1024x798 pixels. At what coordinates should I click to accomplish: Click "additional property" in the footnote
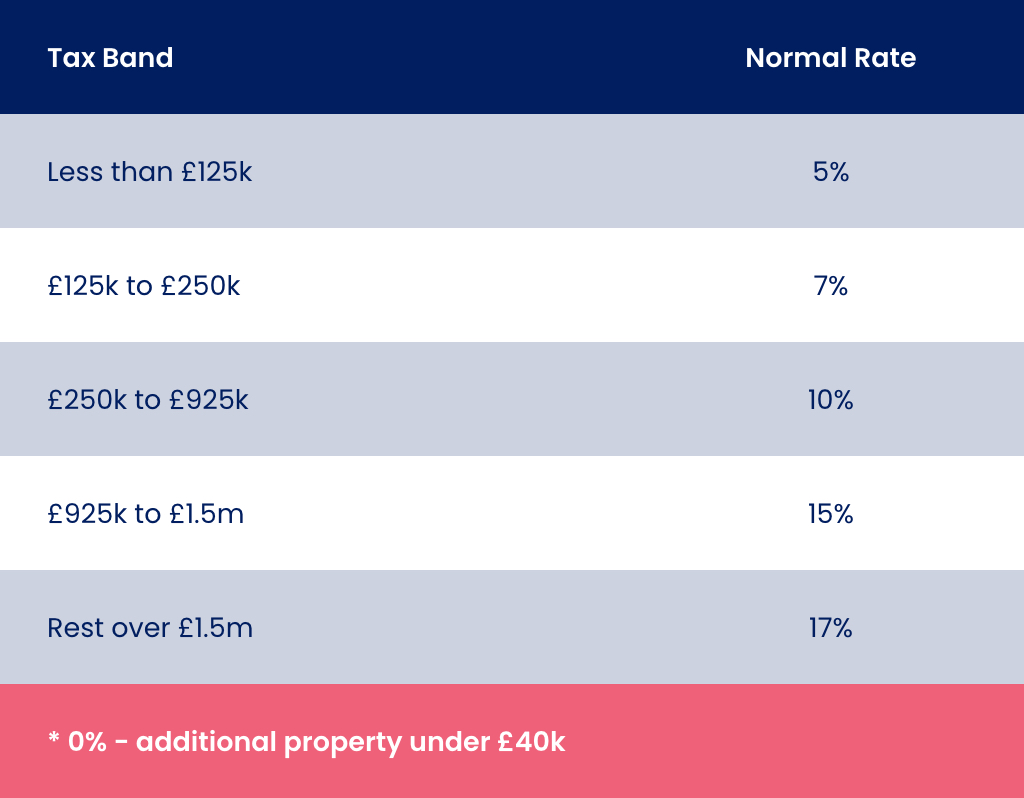point(261,744)
